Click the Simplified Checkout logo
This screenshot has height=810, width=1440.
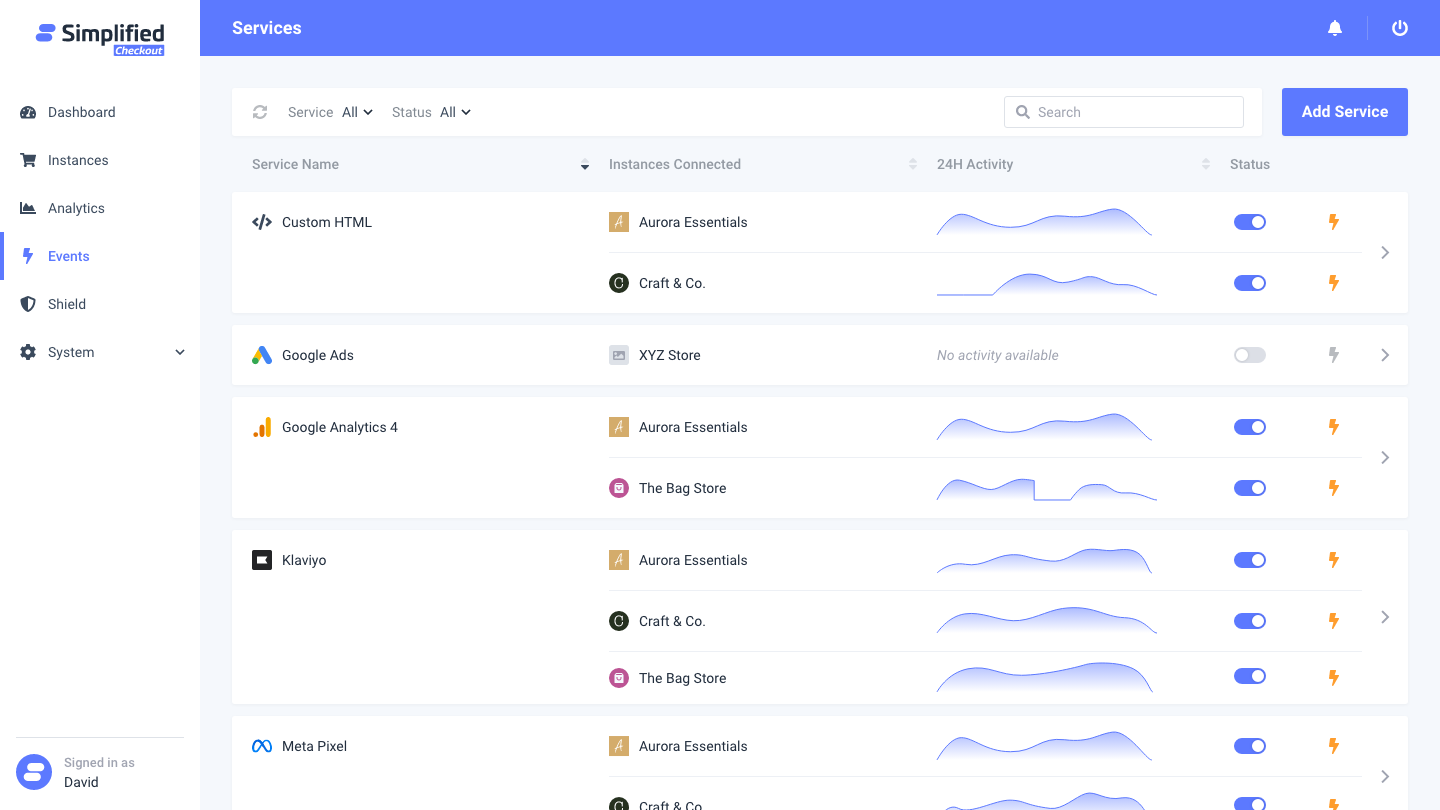pos(100,38)
